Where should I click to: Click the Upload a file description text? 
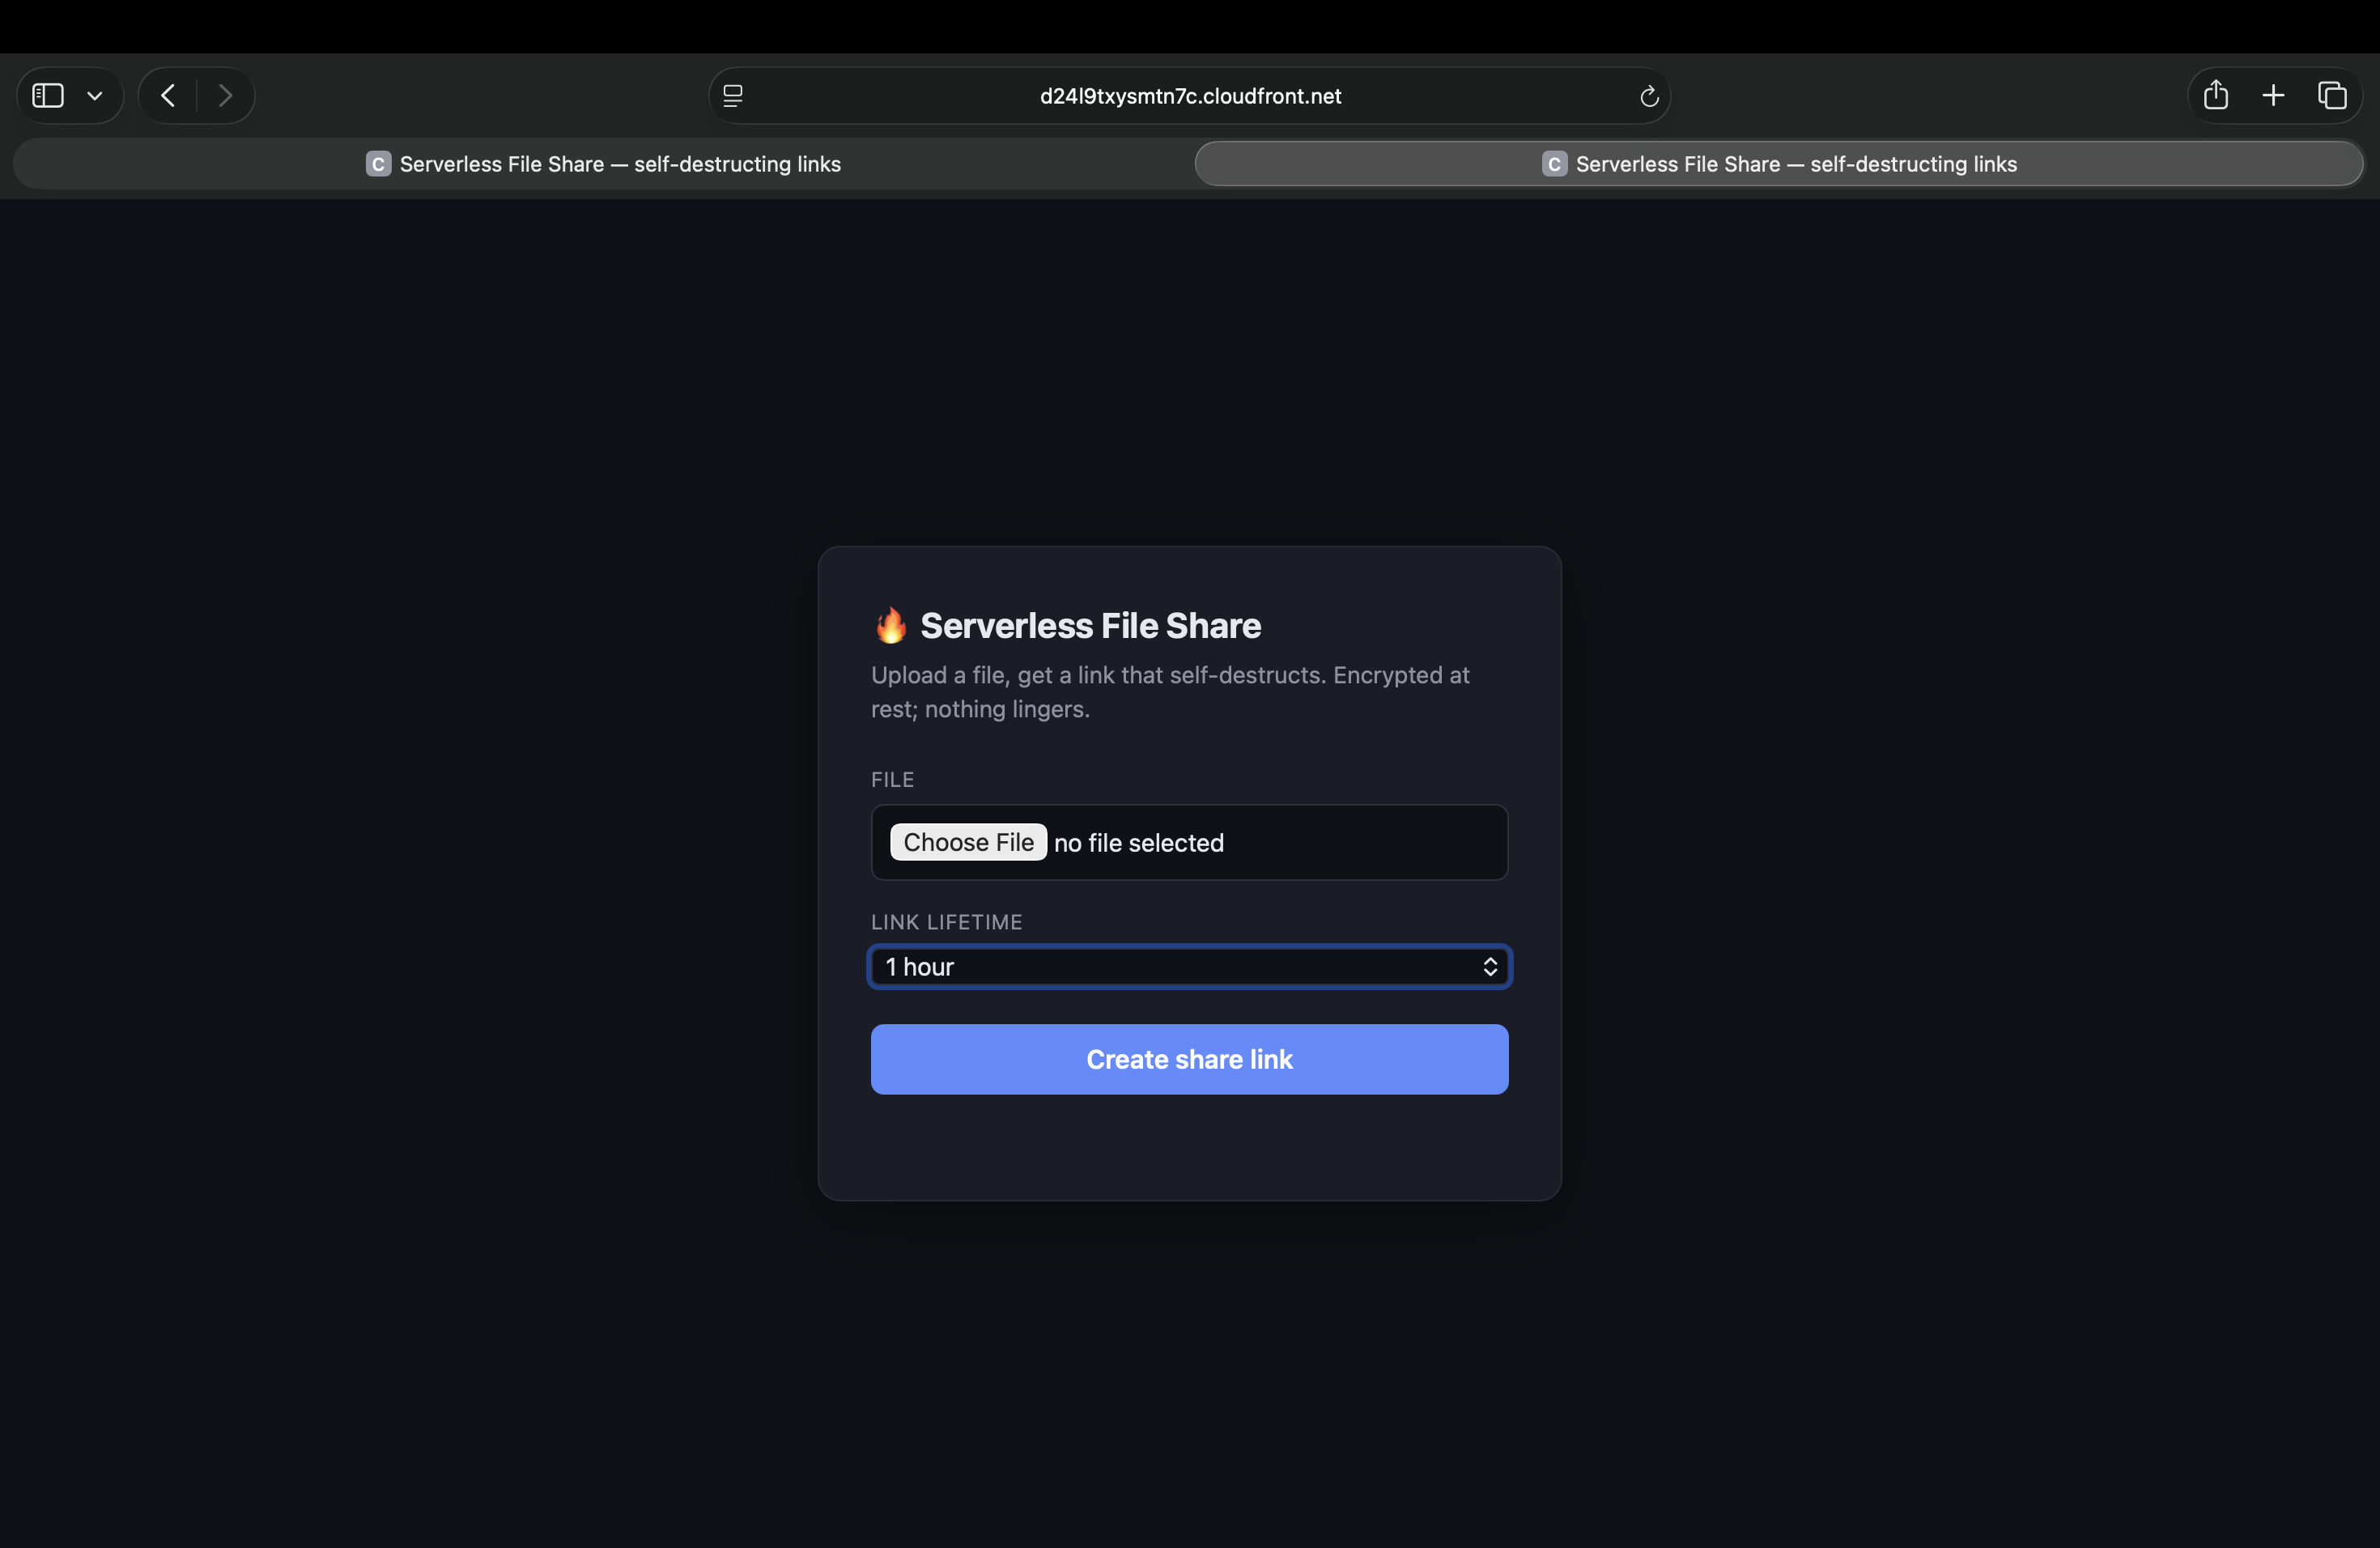coord(1170,692)
